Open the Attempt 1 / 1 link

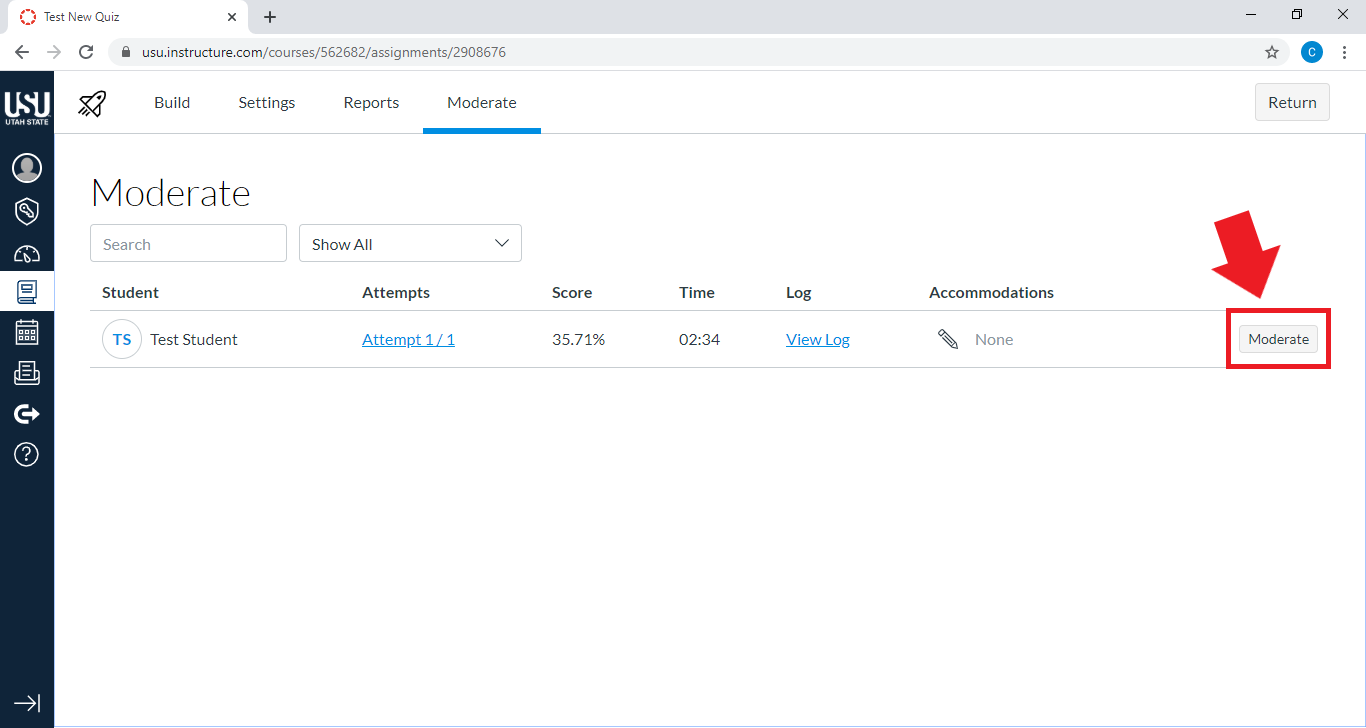point(408,340)
